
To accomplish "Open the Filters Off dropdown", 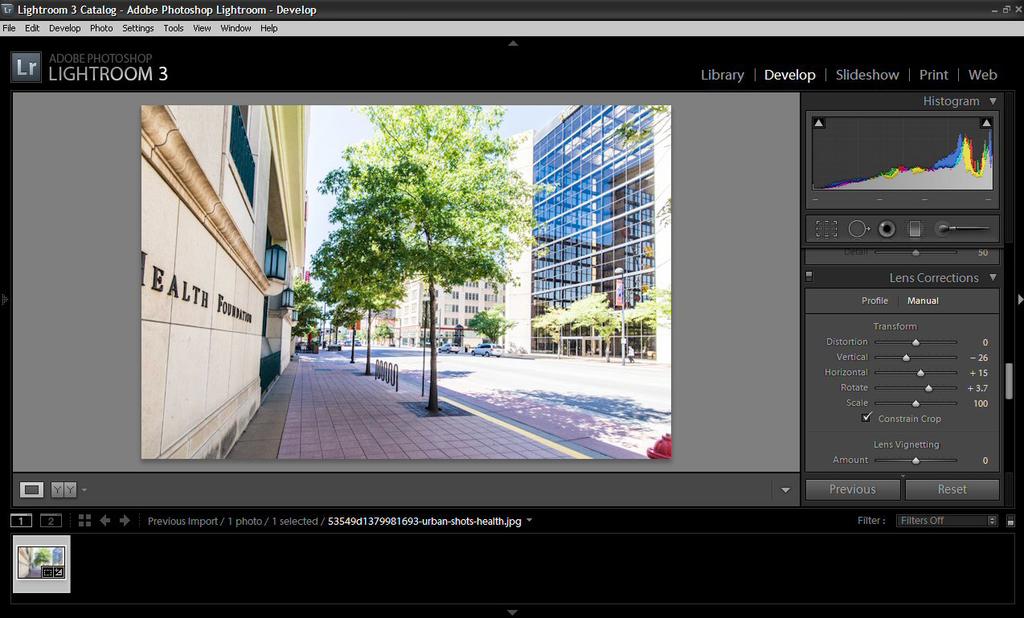I will tap(947, 520).
